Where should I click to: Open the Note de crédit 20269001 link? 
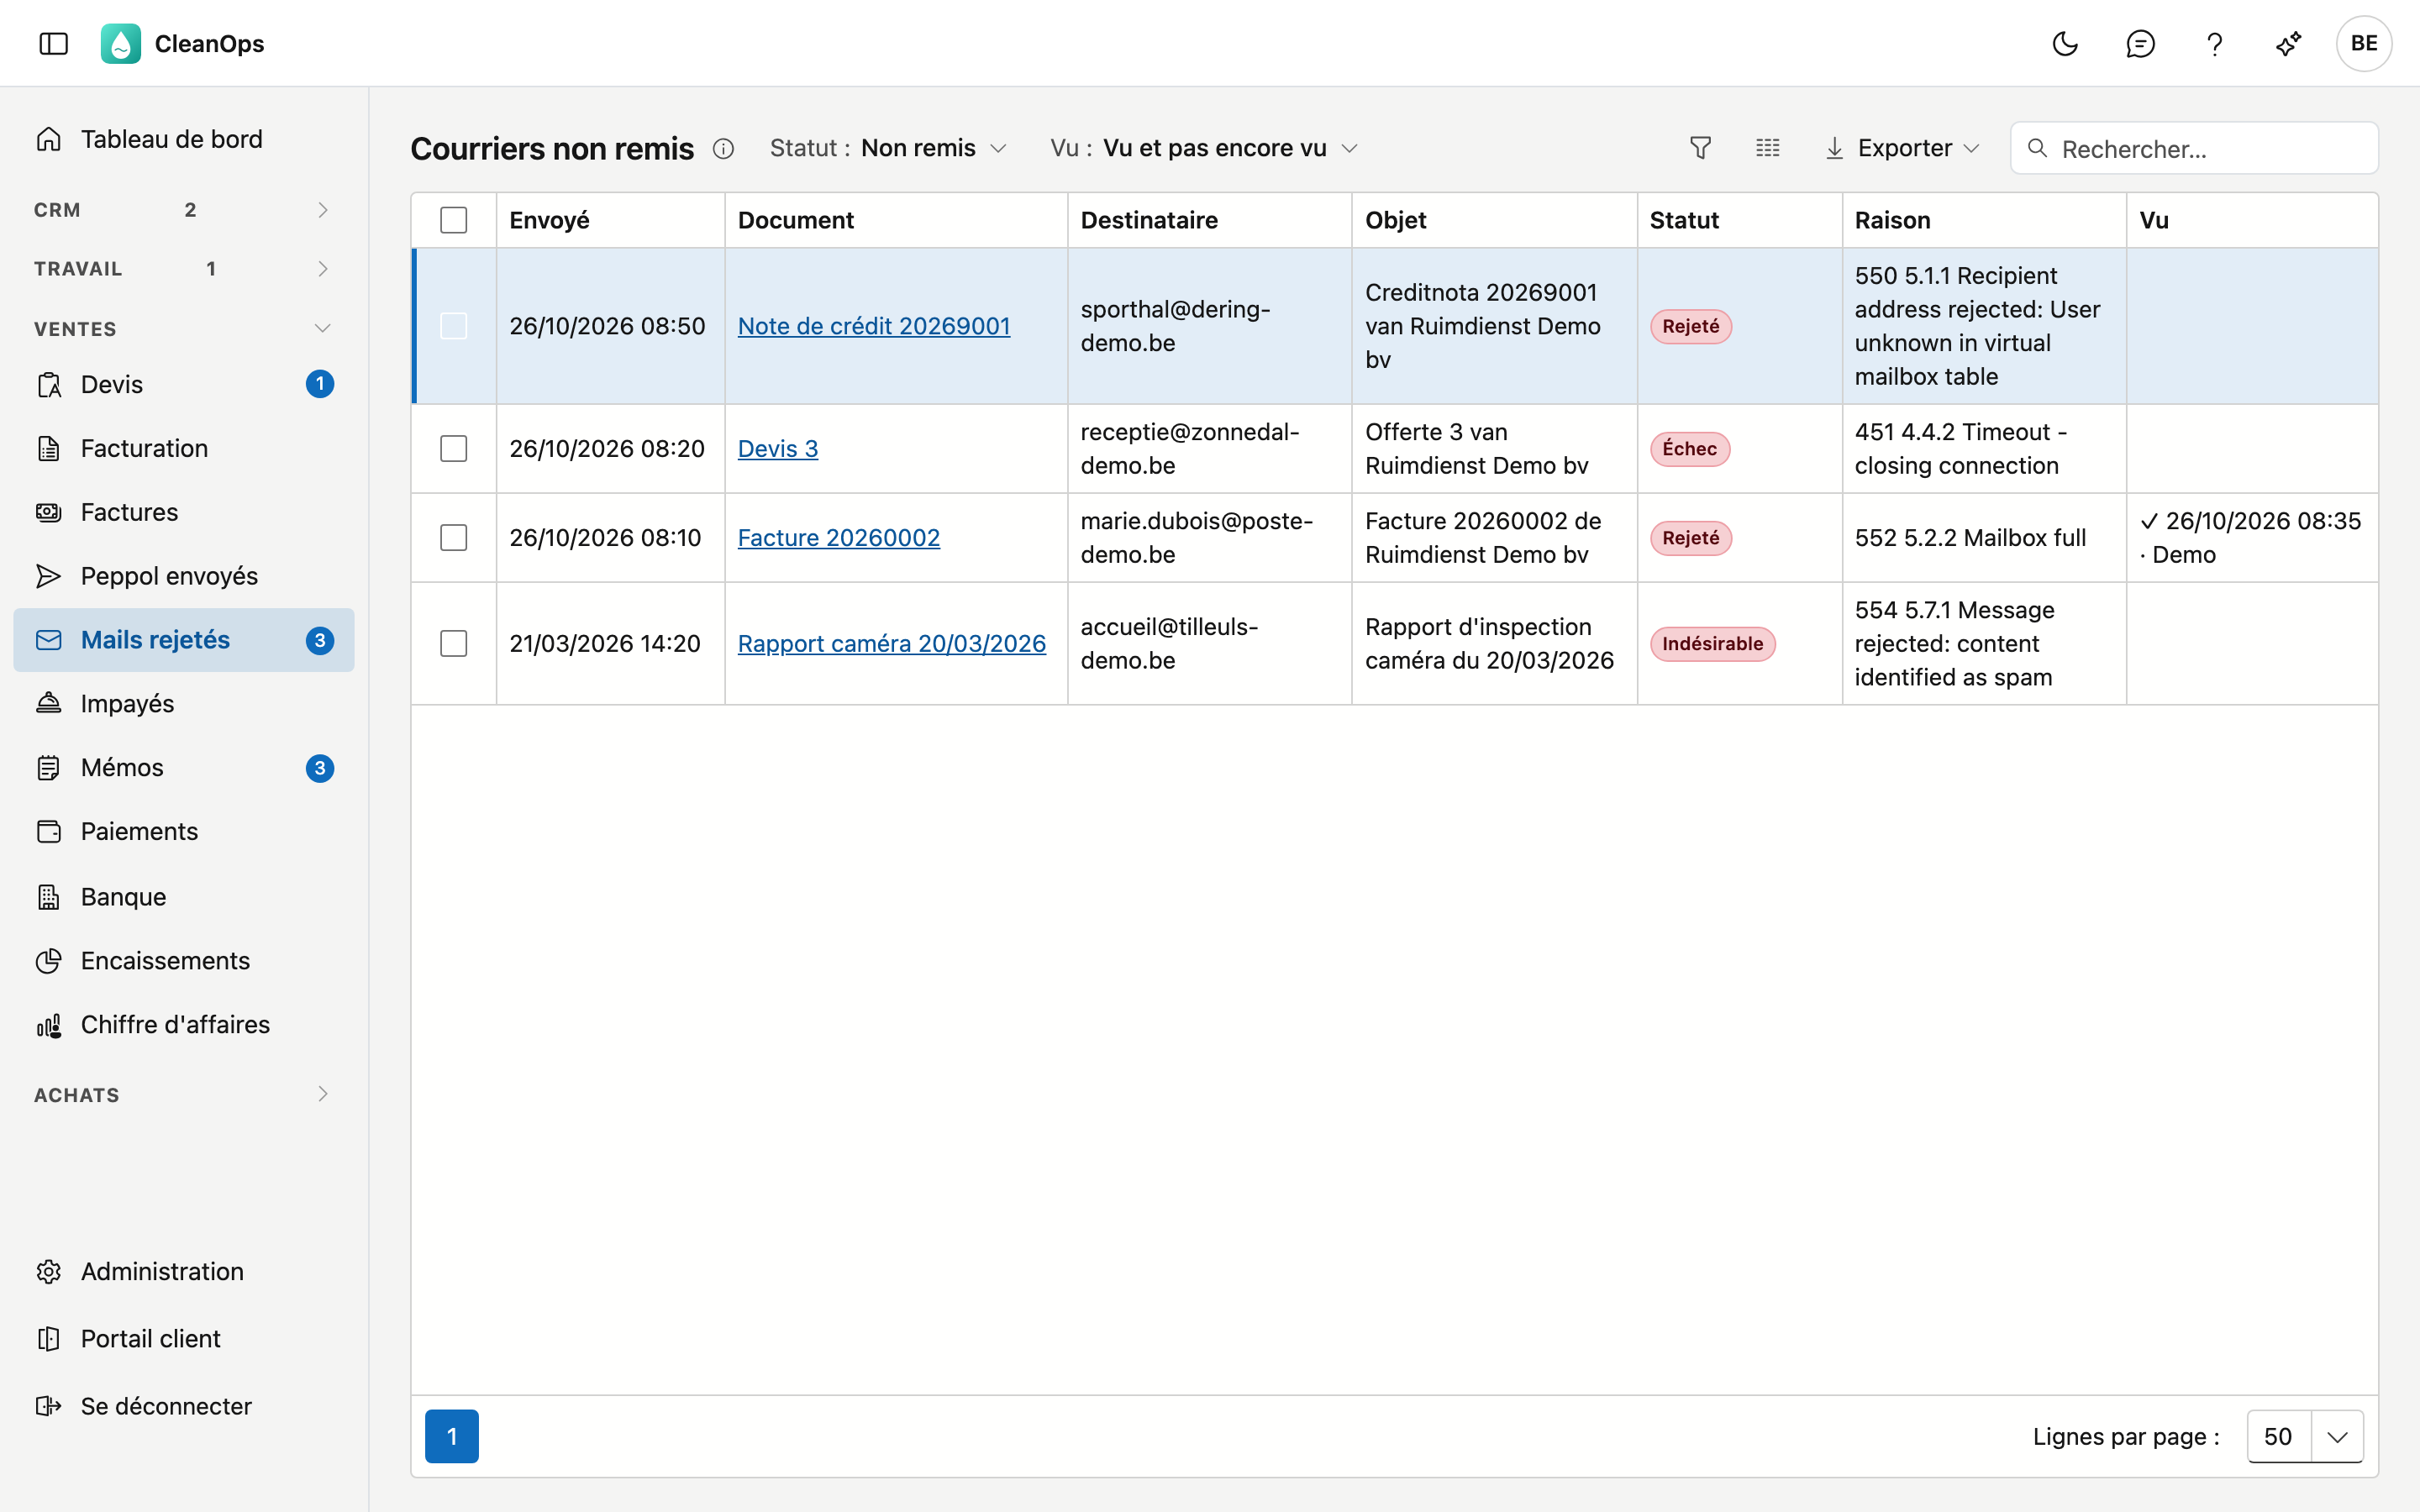[874, 326]
